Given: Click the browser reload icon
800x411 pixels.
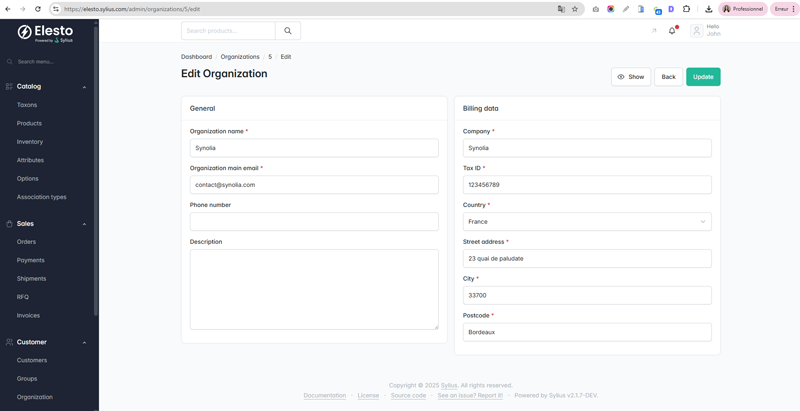Looking at the screenshot, I should [38, 9].
